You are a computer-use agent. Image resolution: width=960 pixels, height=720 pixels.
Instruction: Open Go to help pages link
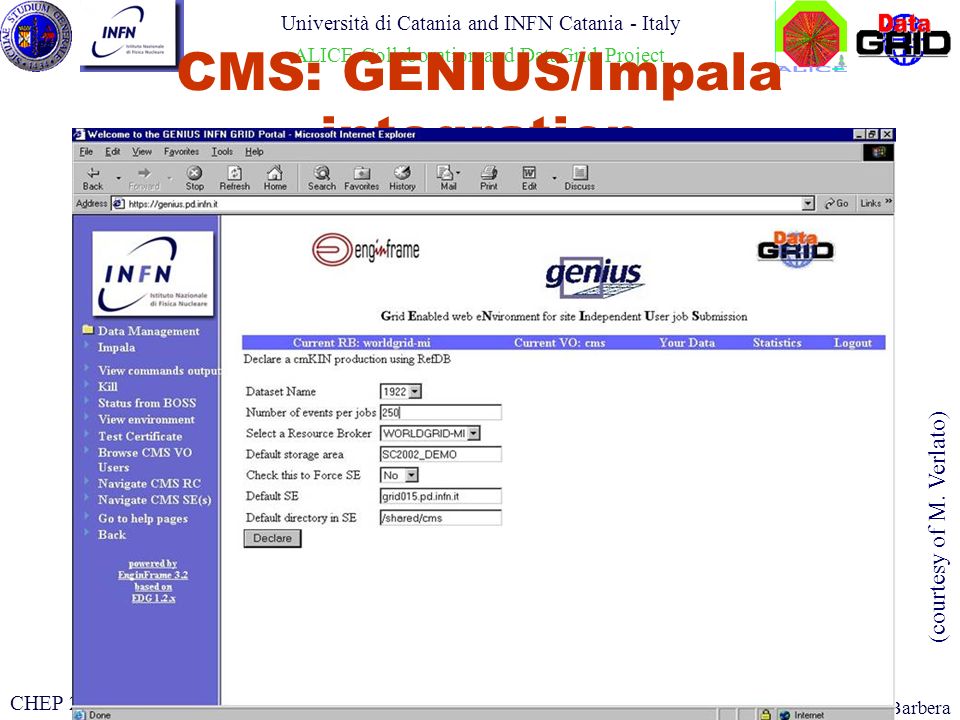tap(143, 519)
